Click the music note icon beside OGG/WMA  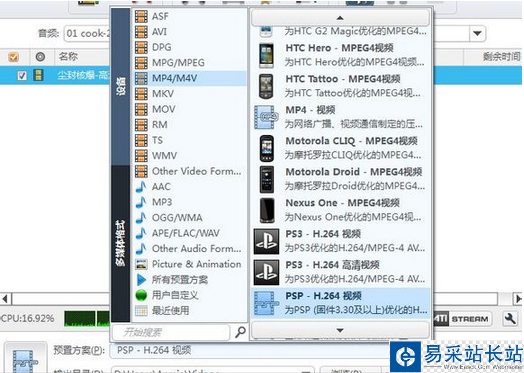click(141, 218)
